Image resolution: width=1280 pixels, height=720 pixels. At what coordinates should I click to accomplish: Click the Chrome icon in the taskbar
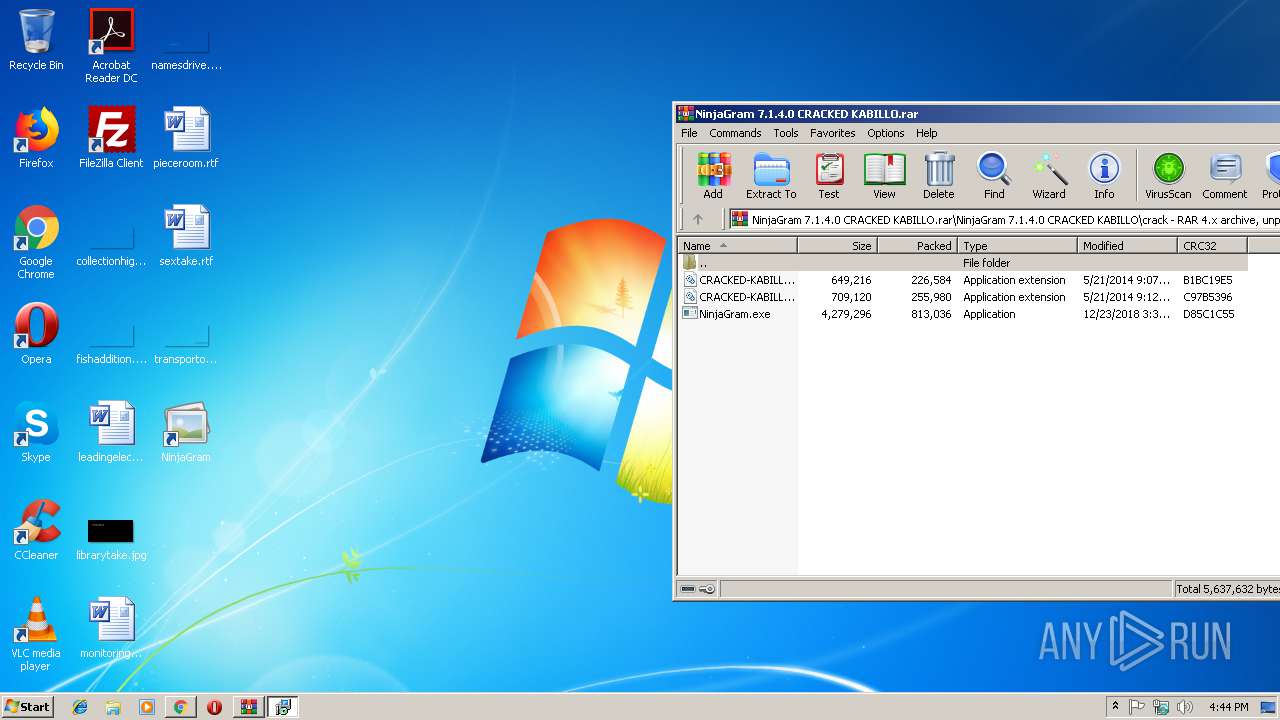180,707
